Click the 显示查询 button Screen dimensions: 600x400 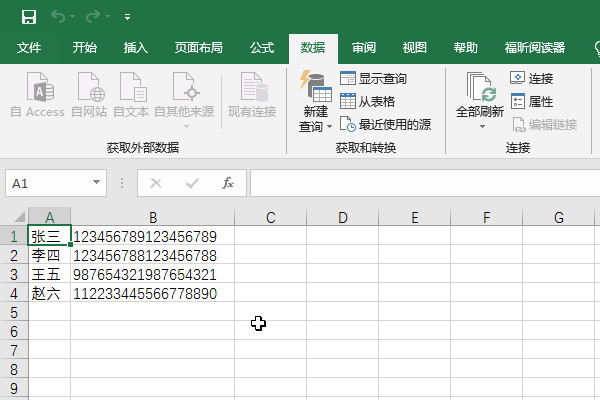[373, 78]
